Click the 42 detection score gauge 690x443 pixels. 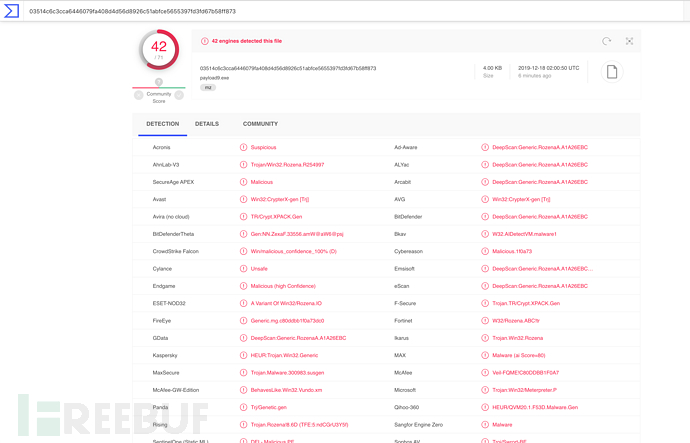159,50
